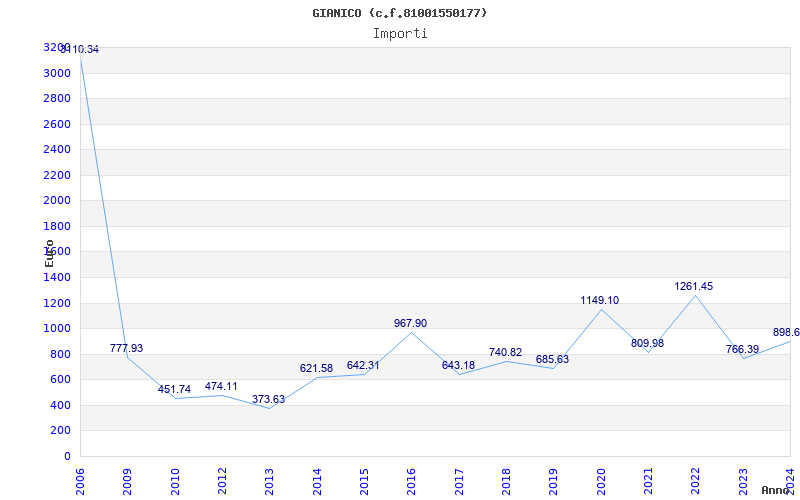Click the 2200 y-axis tick label

pyautogui.click(x=58, y=175)
